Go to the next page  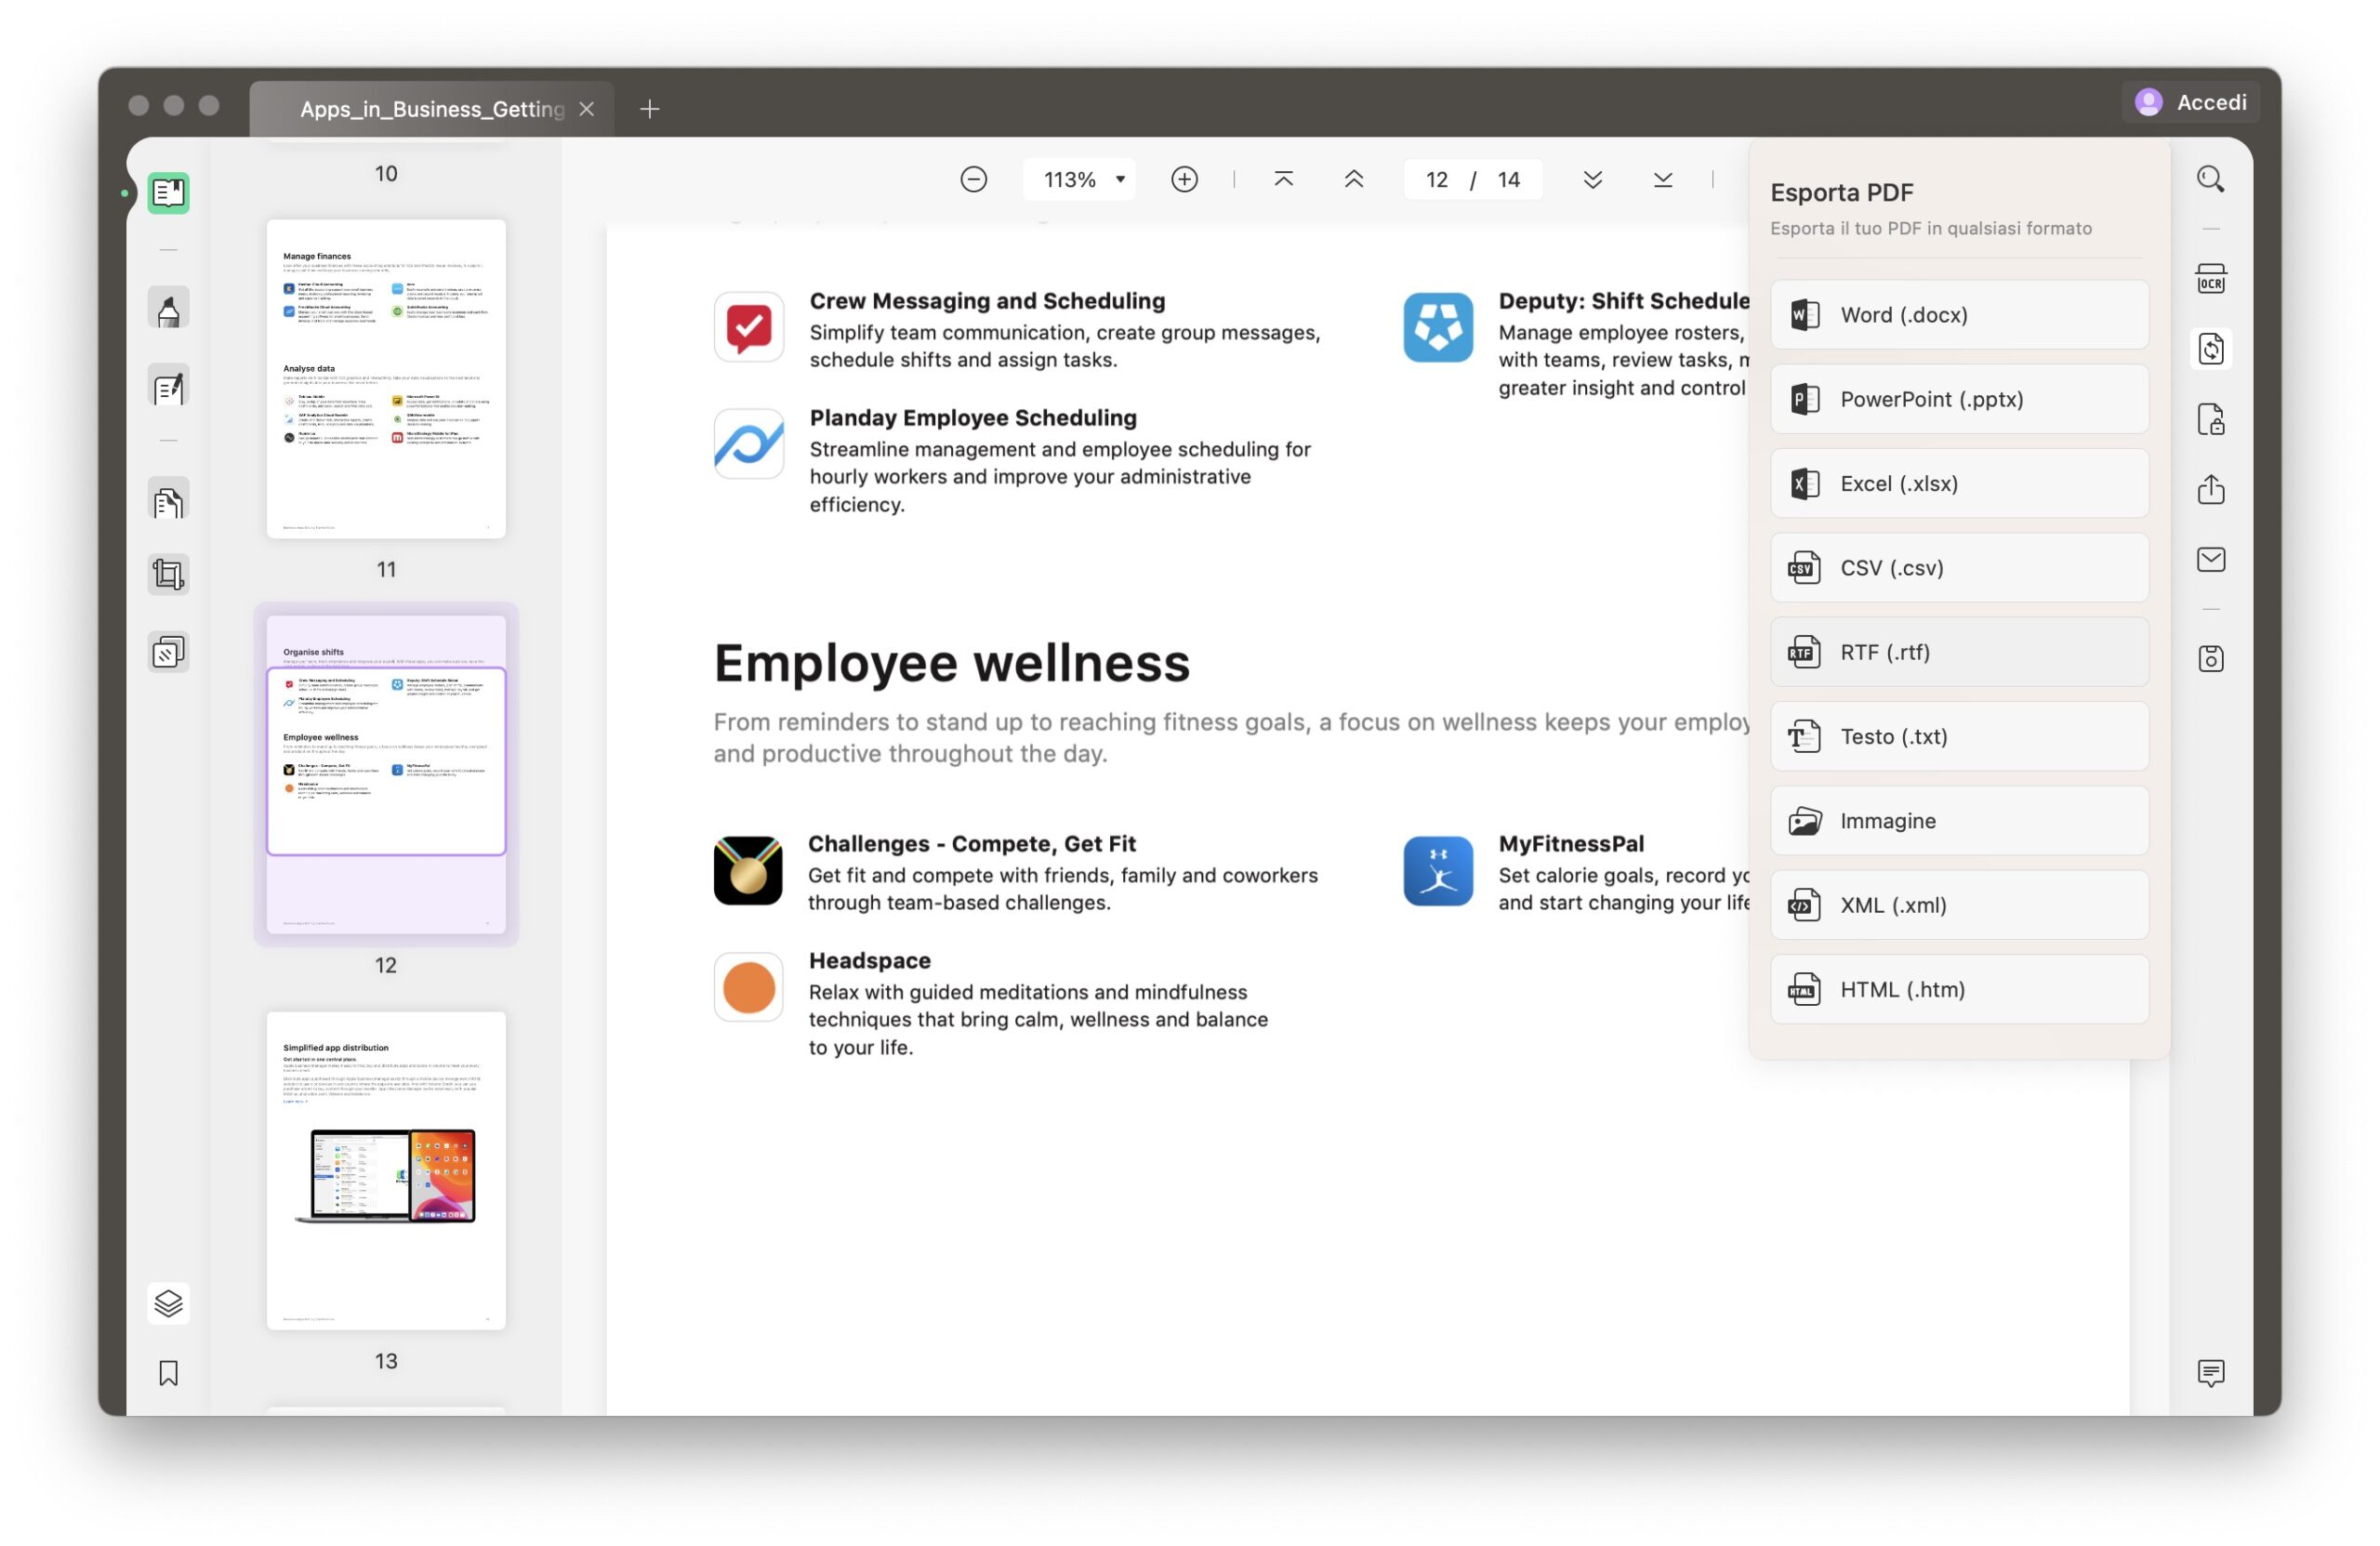tap(1592, 179)
